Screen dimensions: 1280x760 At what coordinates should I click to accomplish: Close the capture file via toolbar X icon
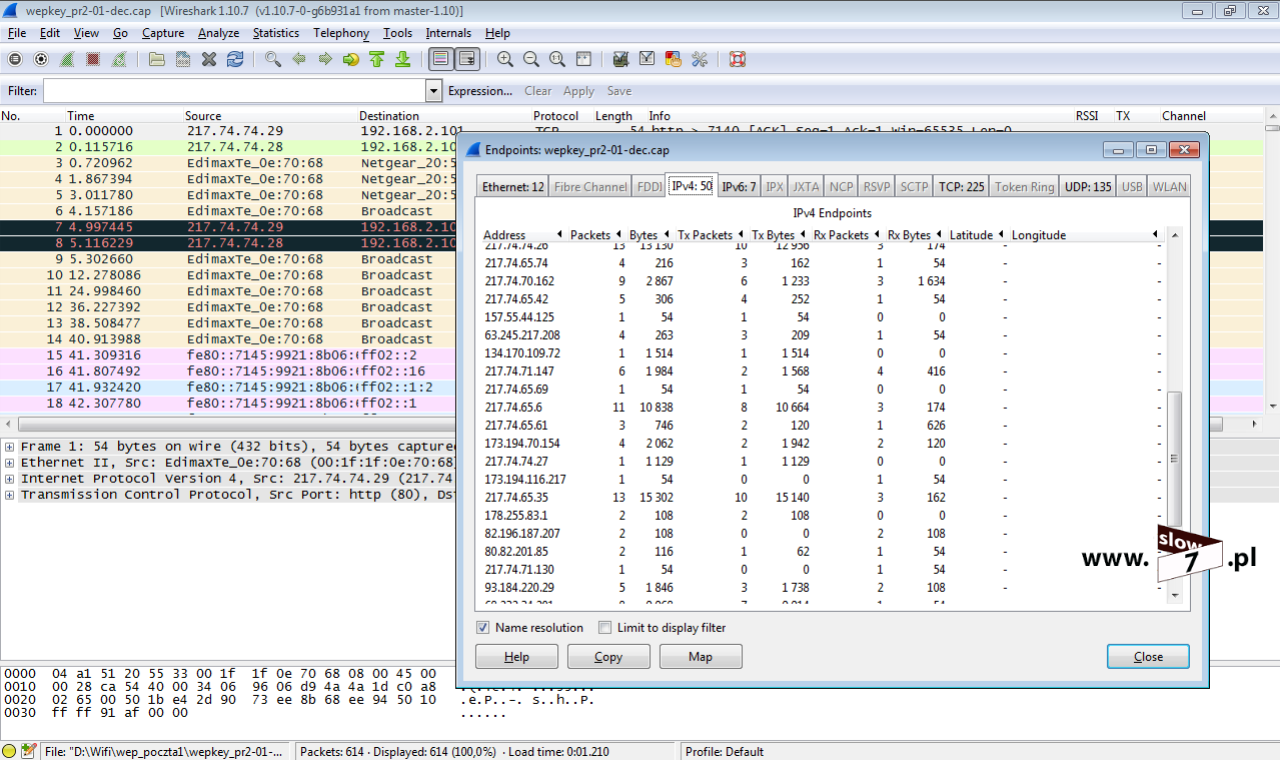point(209,59)
